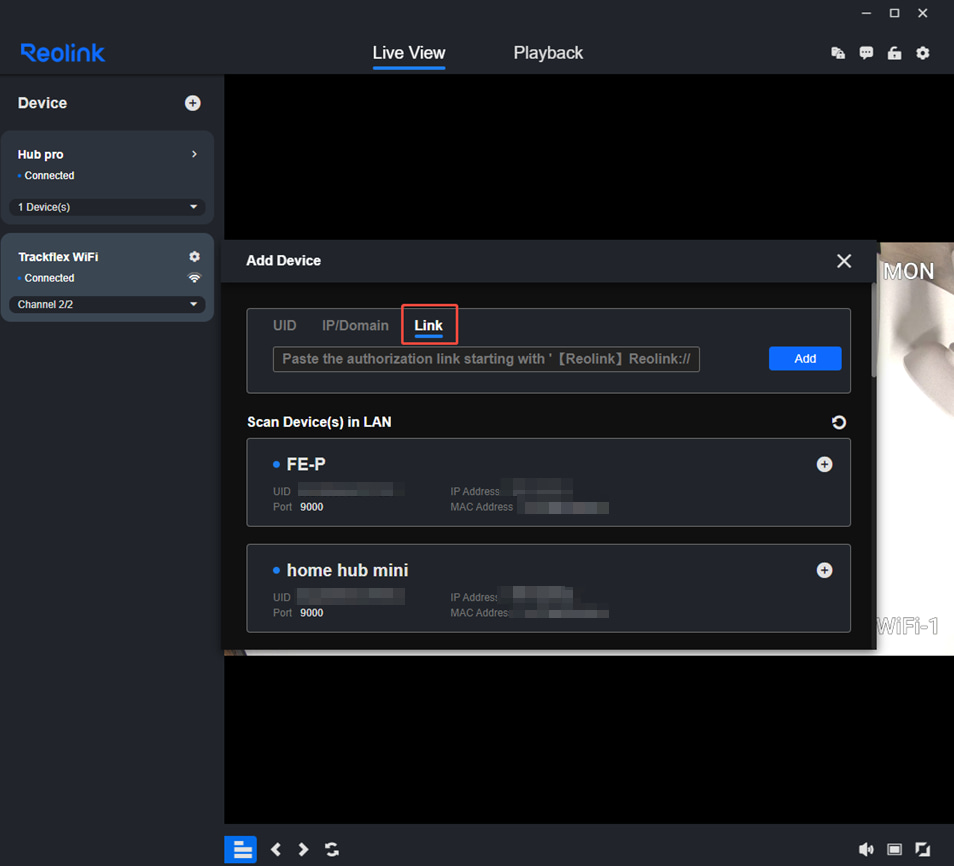Viewport: 954px width, 866px height.
Task: Refresh the LAN device scan
Action: pyautogui.click(x=838, y=422)
